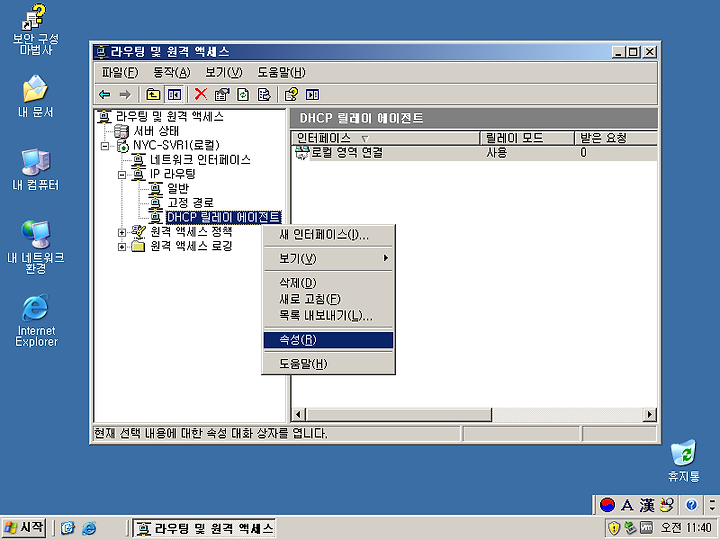
Task: Open the Properties toolbar icon
Action: click(x=222, y=95)
